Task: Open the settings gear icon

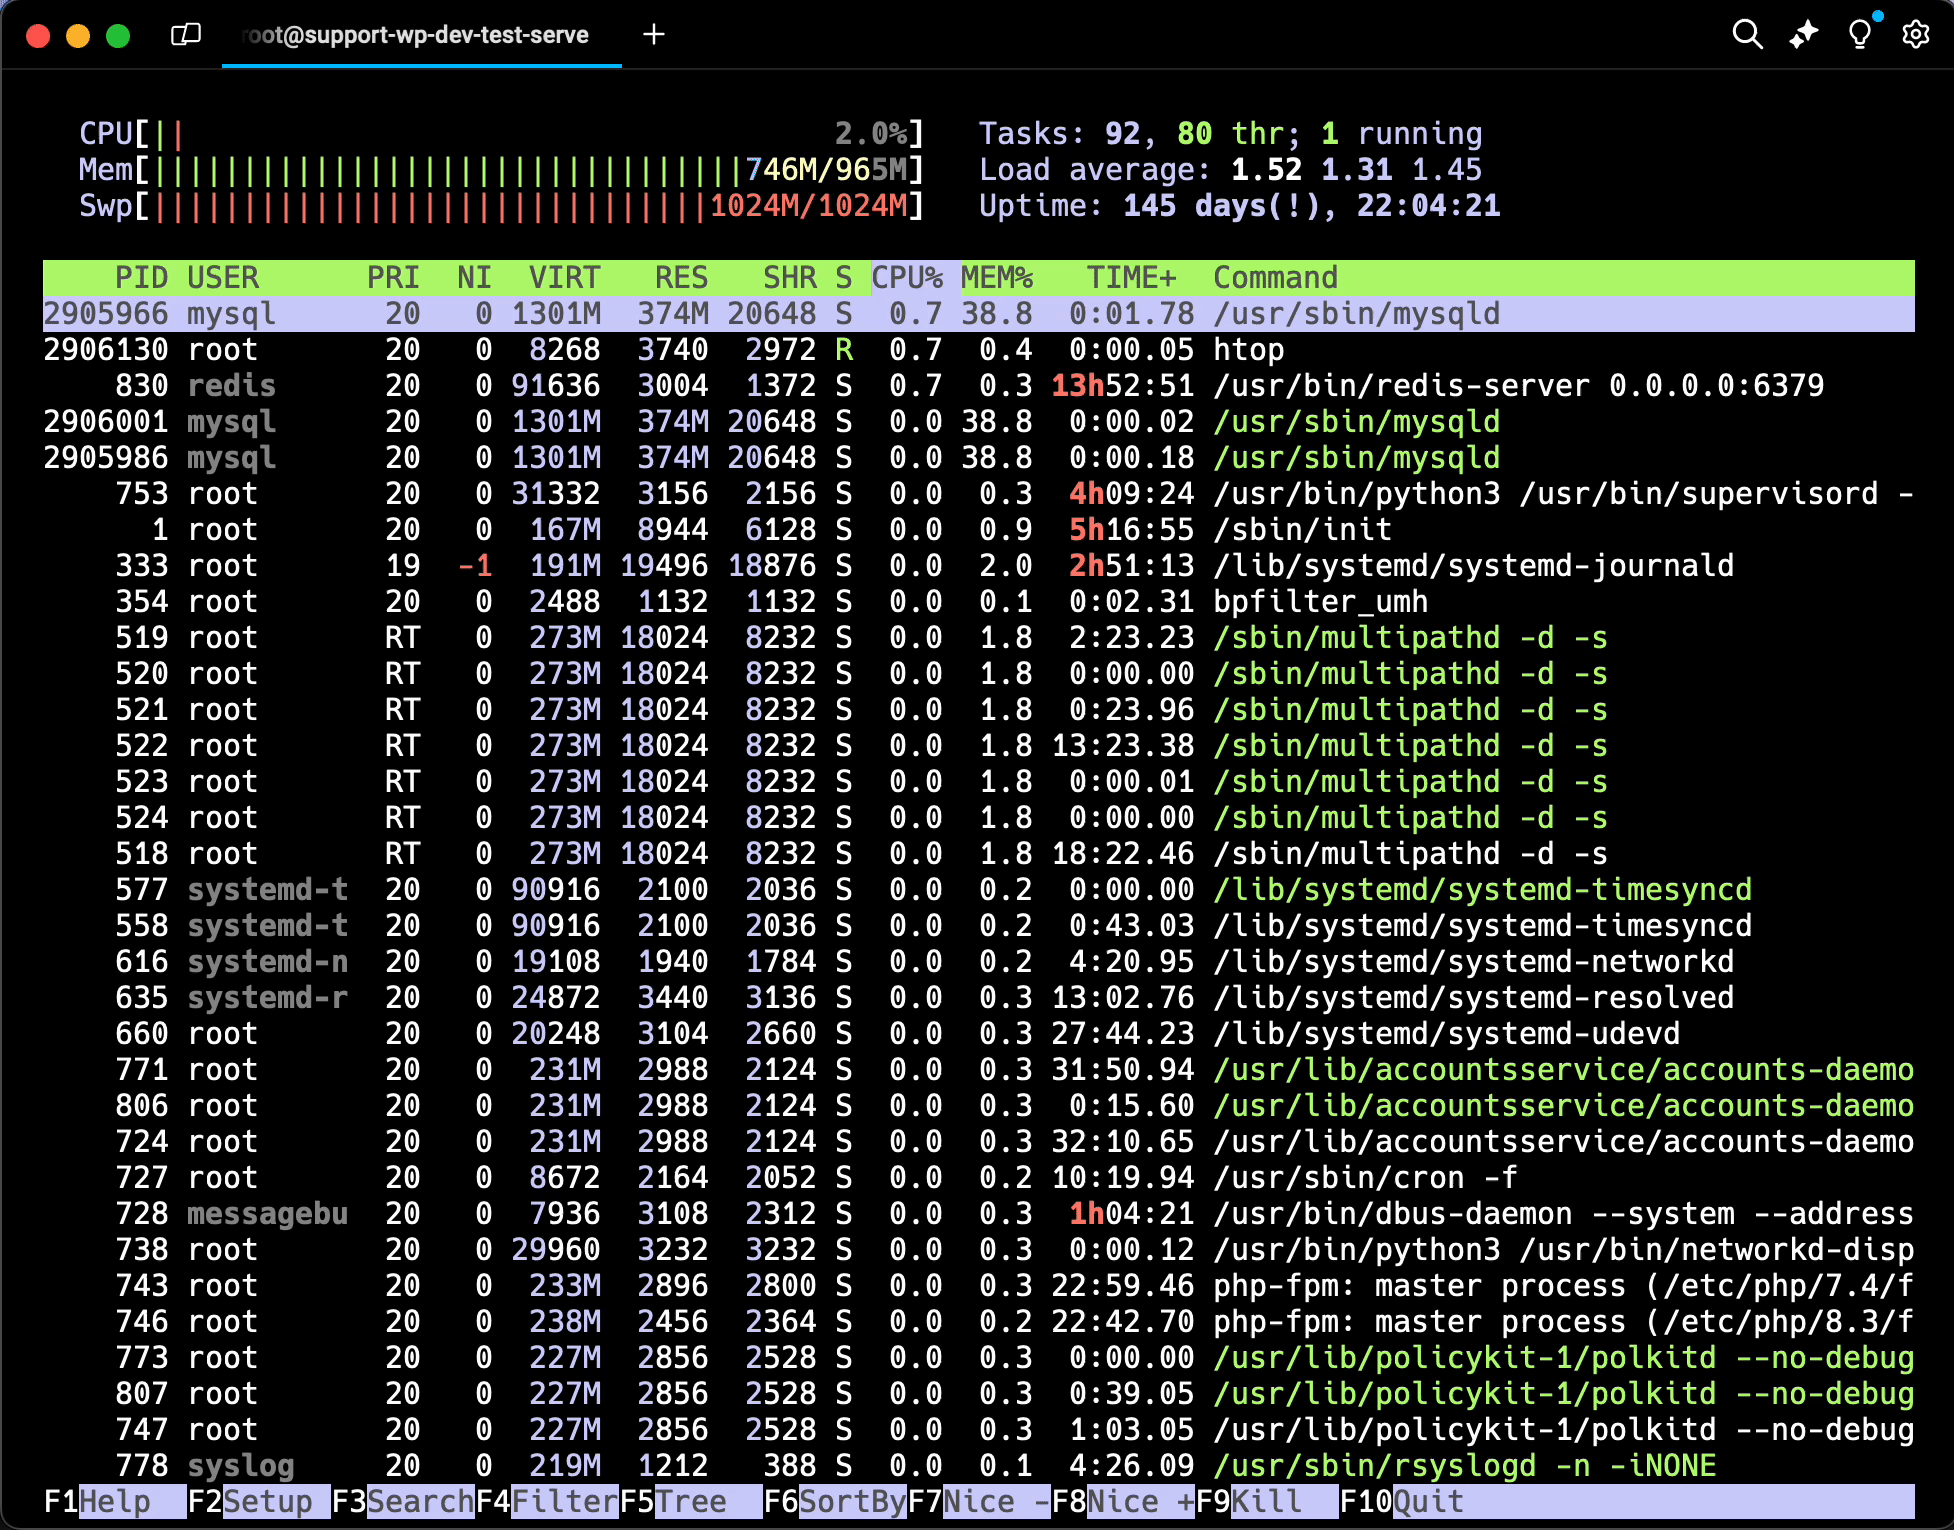Action: 1915,34
